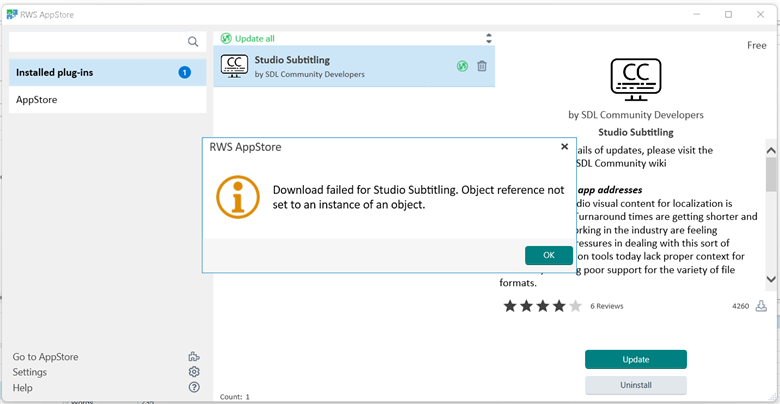
Task: Click the info icon in the error dialog
Action: click(x=238, y=196)
